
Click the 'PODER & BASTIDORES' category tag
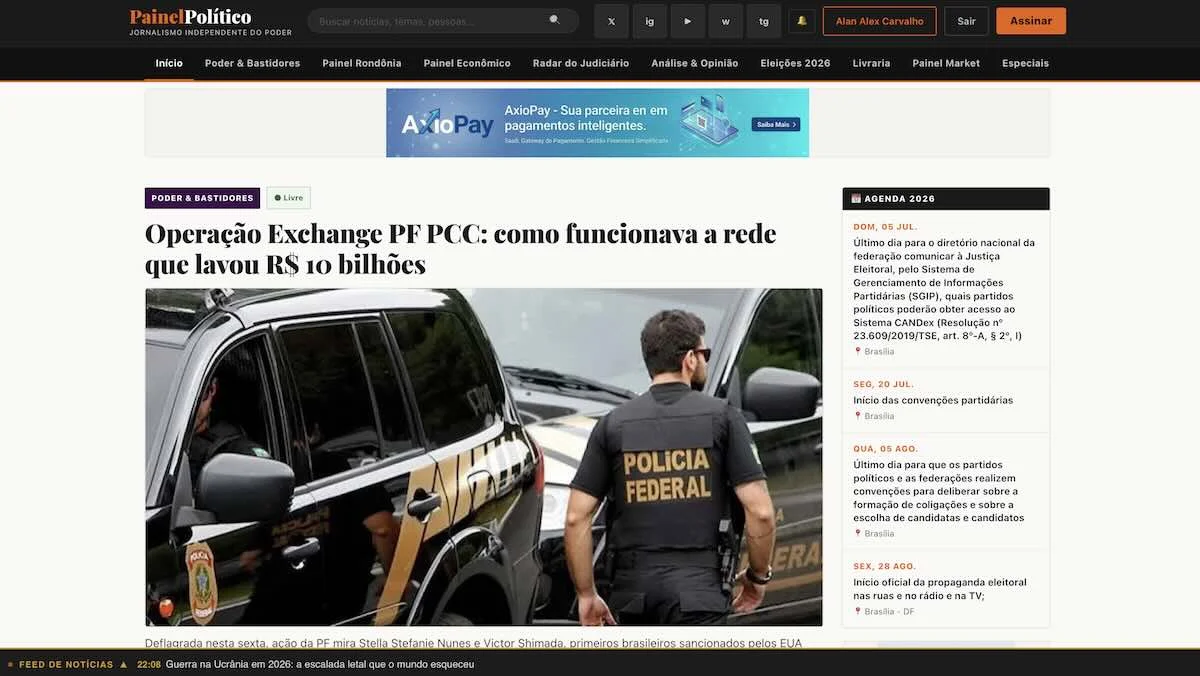(x=202, y=198)
